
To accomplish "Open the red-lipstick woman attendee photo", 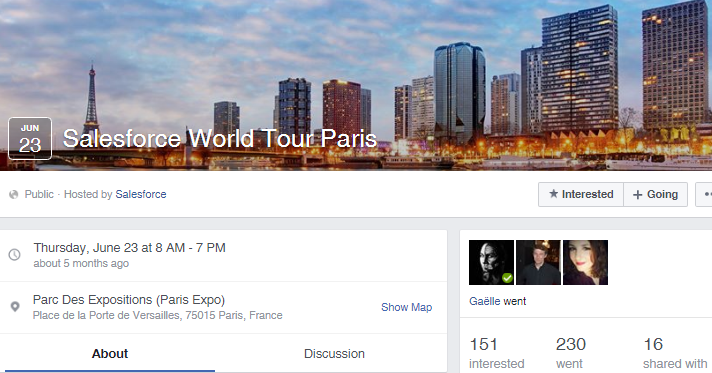I will [x=585, y=263].
